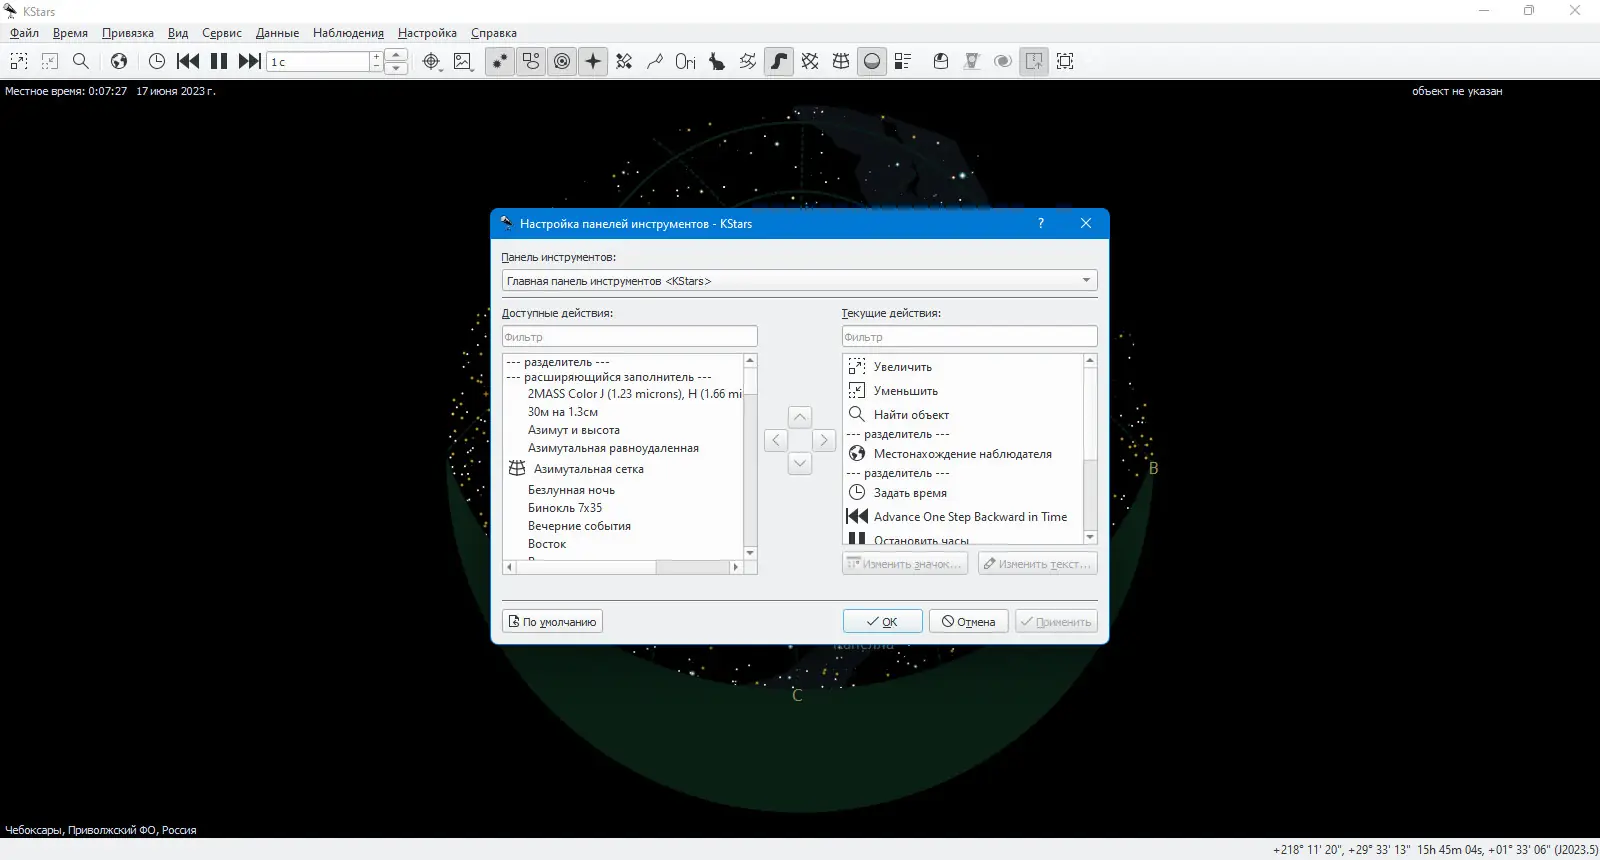Viewport: 1600px width, 860px height.
Task: Open the Данные menu
Action: [277, 33]
